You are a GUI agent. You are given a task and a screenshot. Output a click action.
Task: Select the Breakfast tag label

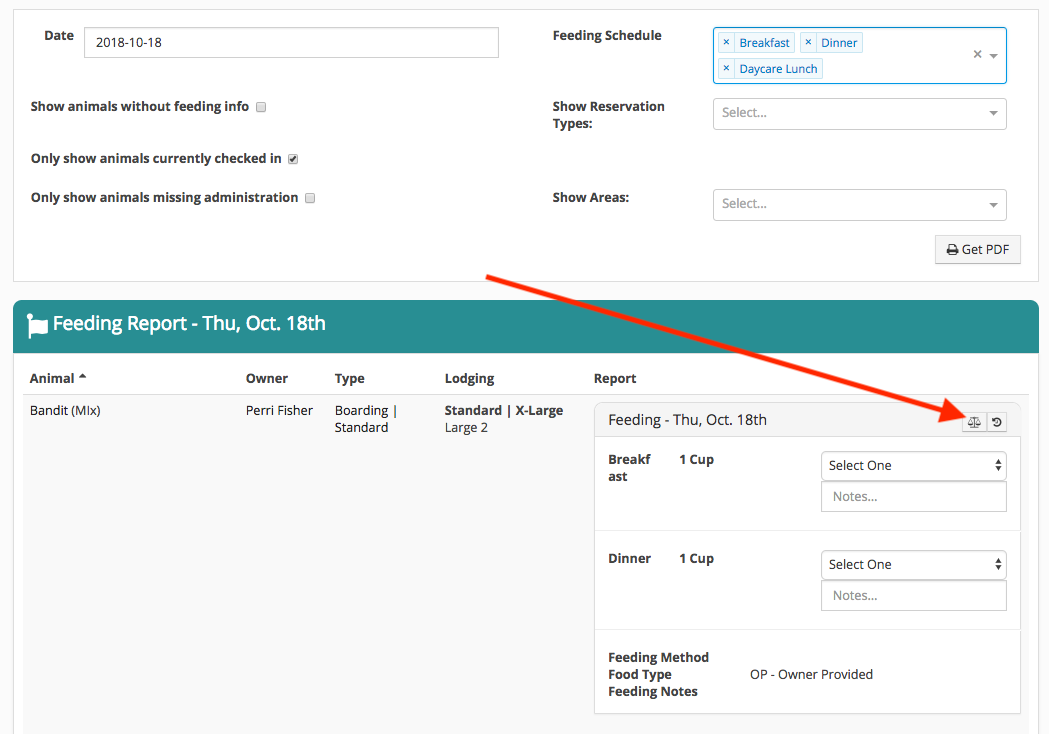click(x=764, y=42)
